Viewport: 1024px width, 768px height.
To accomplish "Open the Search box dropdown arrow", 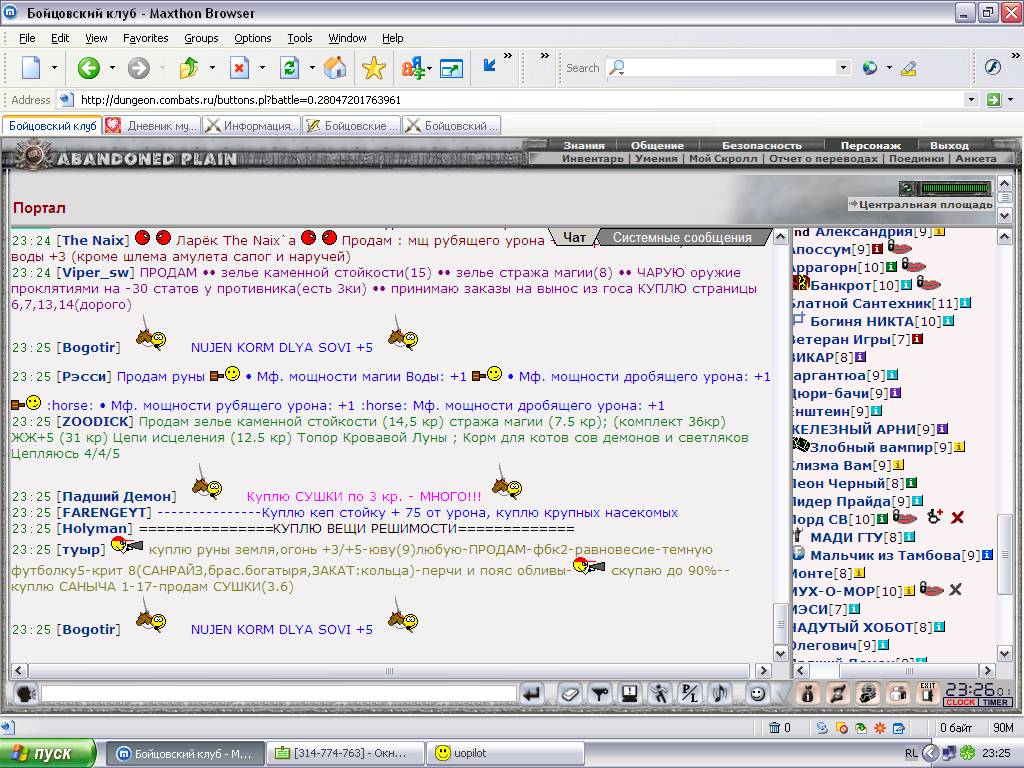I will pos(843,67).
